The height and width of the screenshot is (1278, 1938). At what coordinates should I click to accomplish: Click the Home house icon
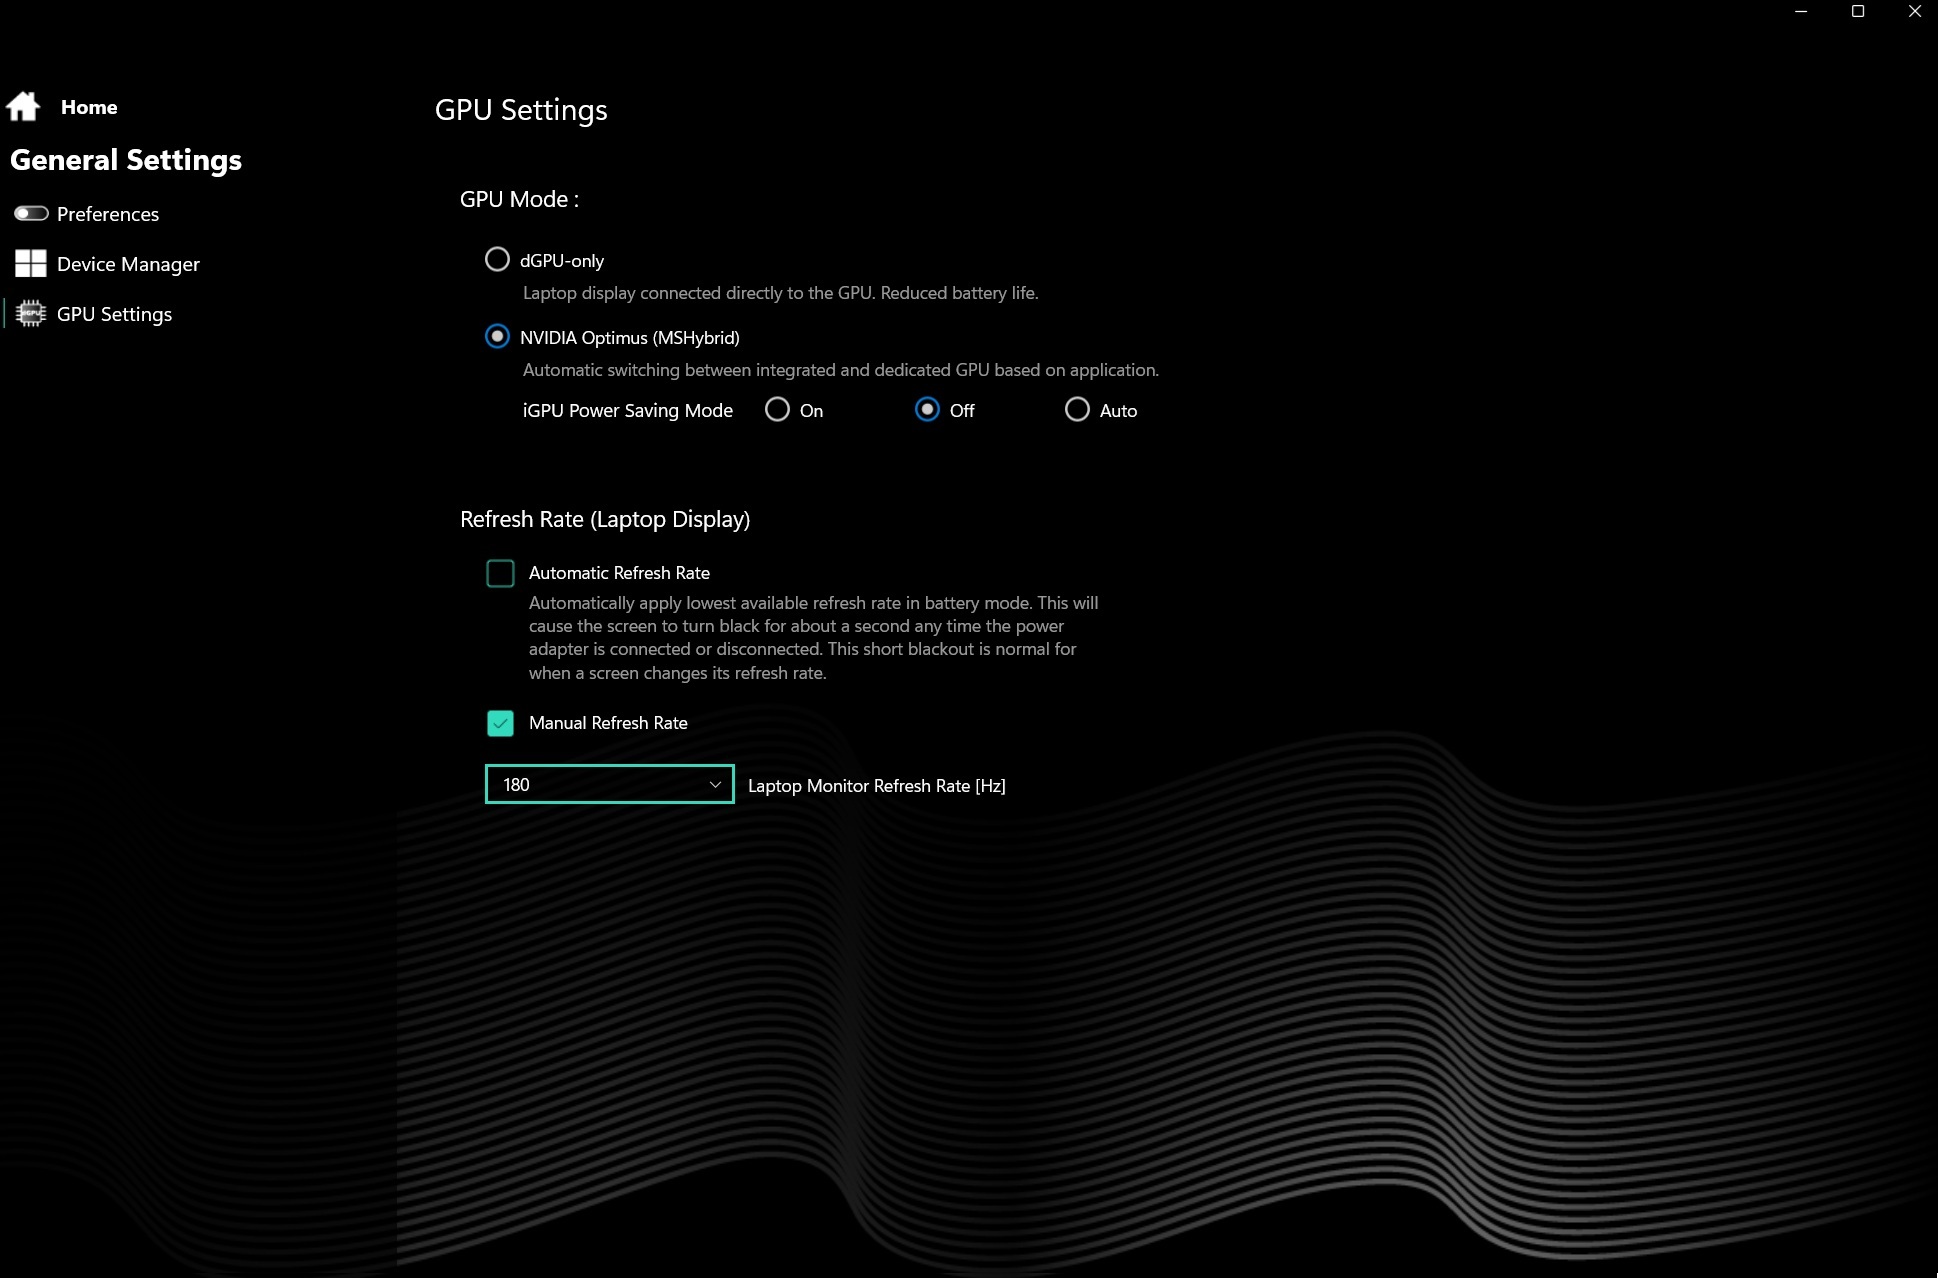tap(23, 106)
